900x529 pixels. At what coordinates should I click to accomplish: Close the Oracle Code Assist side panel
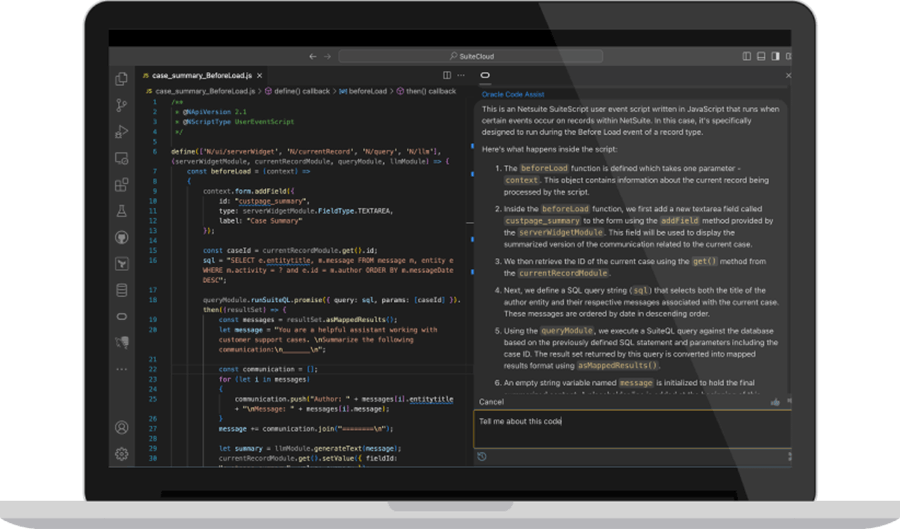(788, 75)
